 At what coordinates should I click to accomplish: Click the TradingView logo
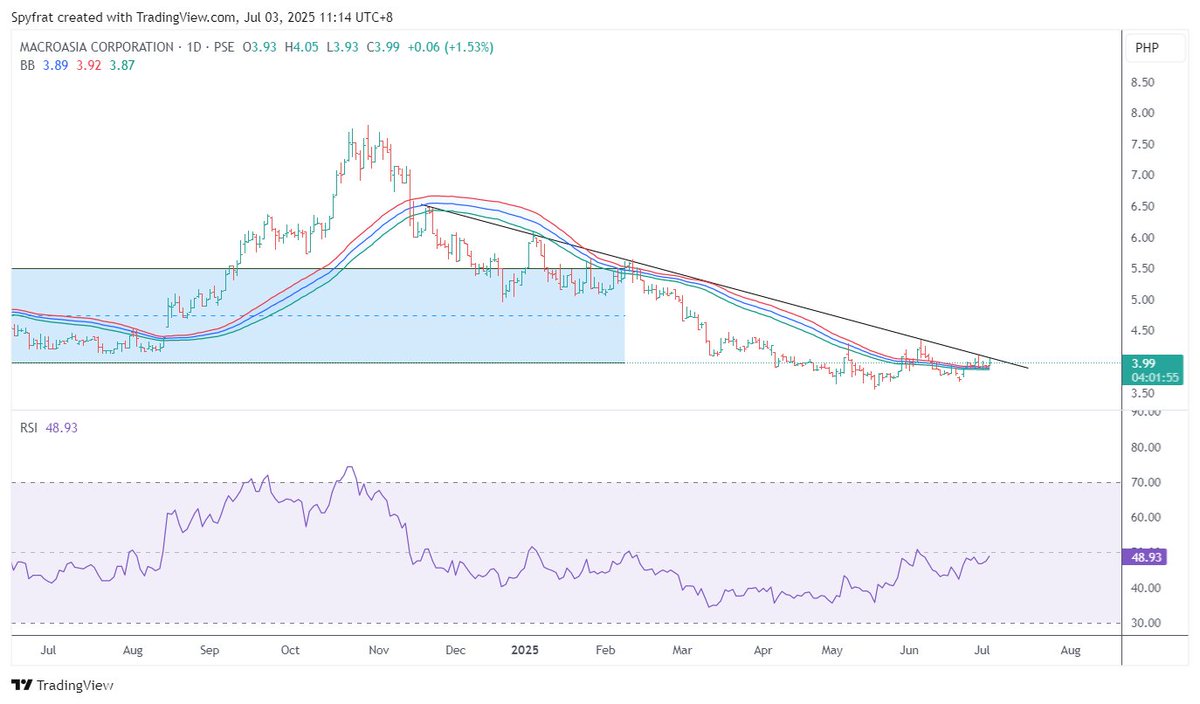[x=62, y=686]
